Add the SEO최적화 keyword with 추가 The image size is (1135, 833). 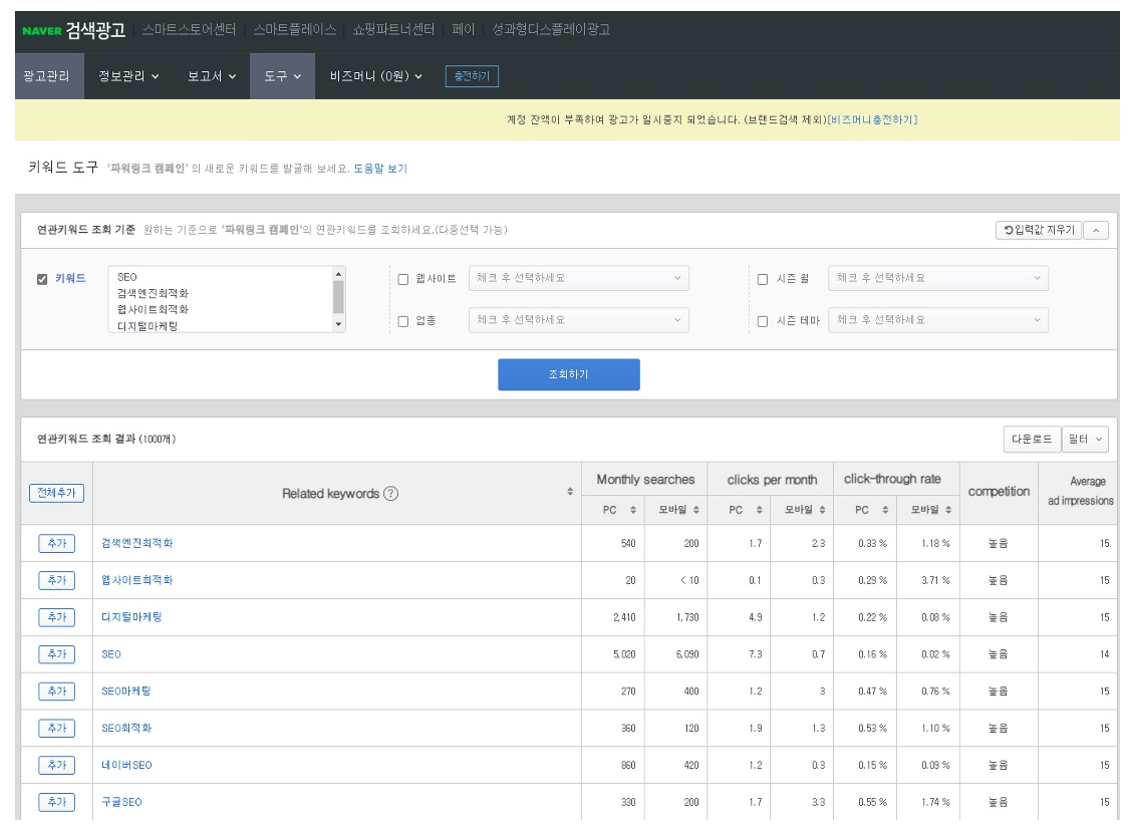pos(56,728)
